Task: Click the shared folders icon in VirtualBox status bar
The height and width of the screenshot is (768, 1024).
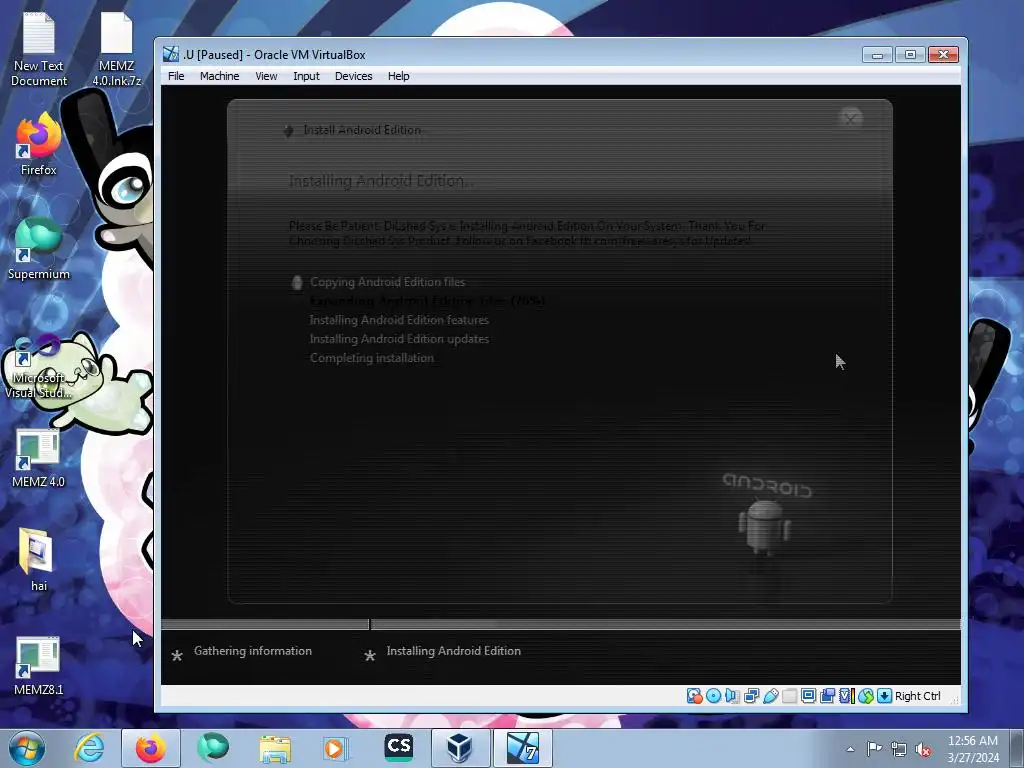Action: [790, 696]
